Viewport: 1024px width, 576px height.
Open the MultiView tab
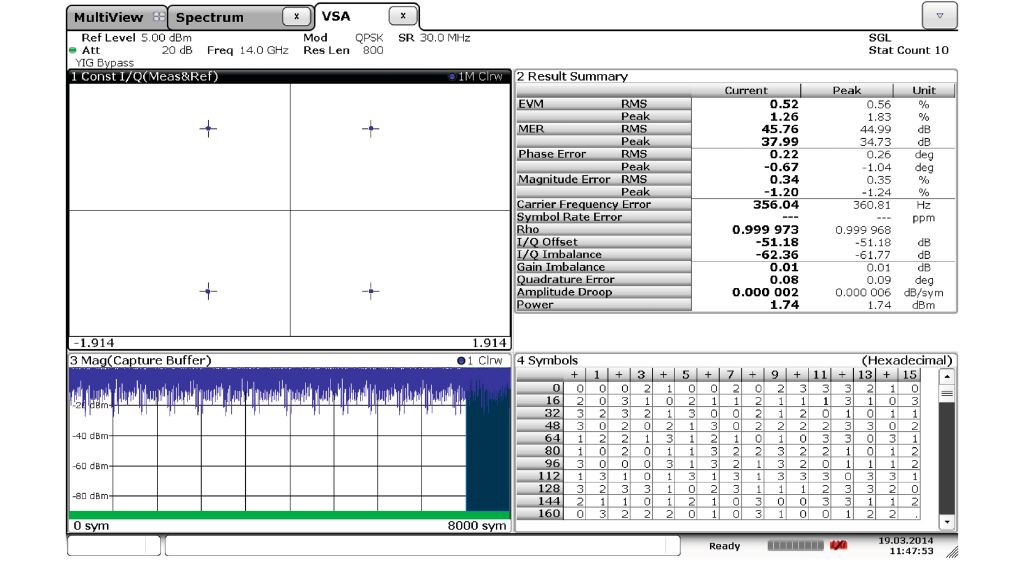coord(108,17)
